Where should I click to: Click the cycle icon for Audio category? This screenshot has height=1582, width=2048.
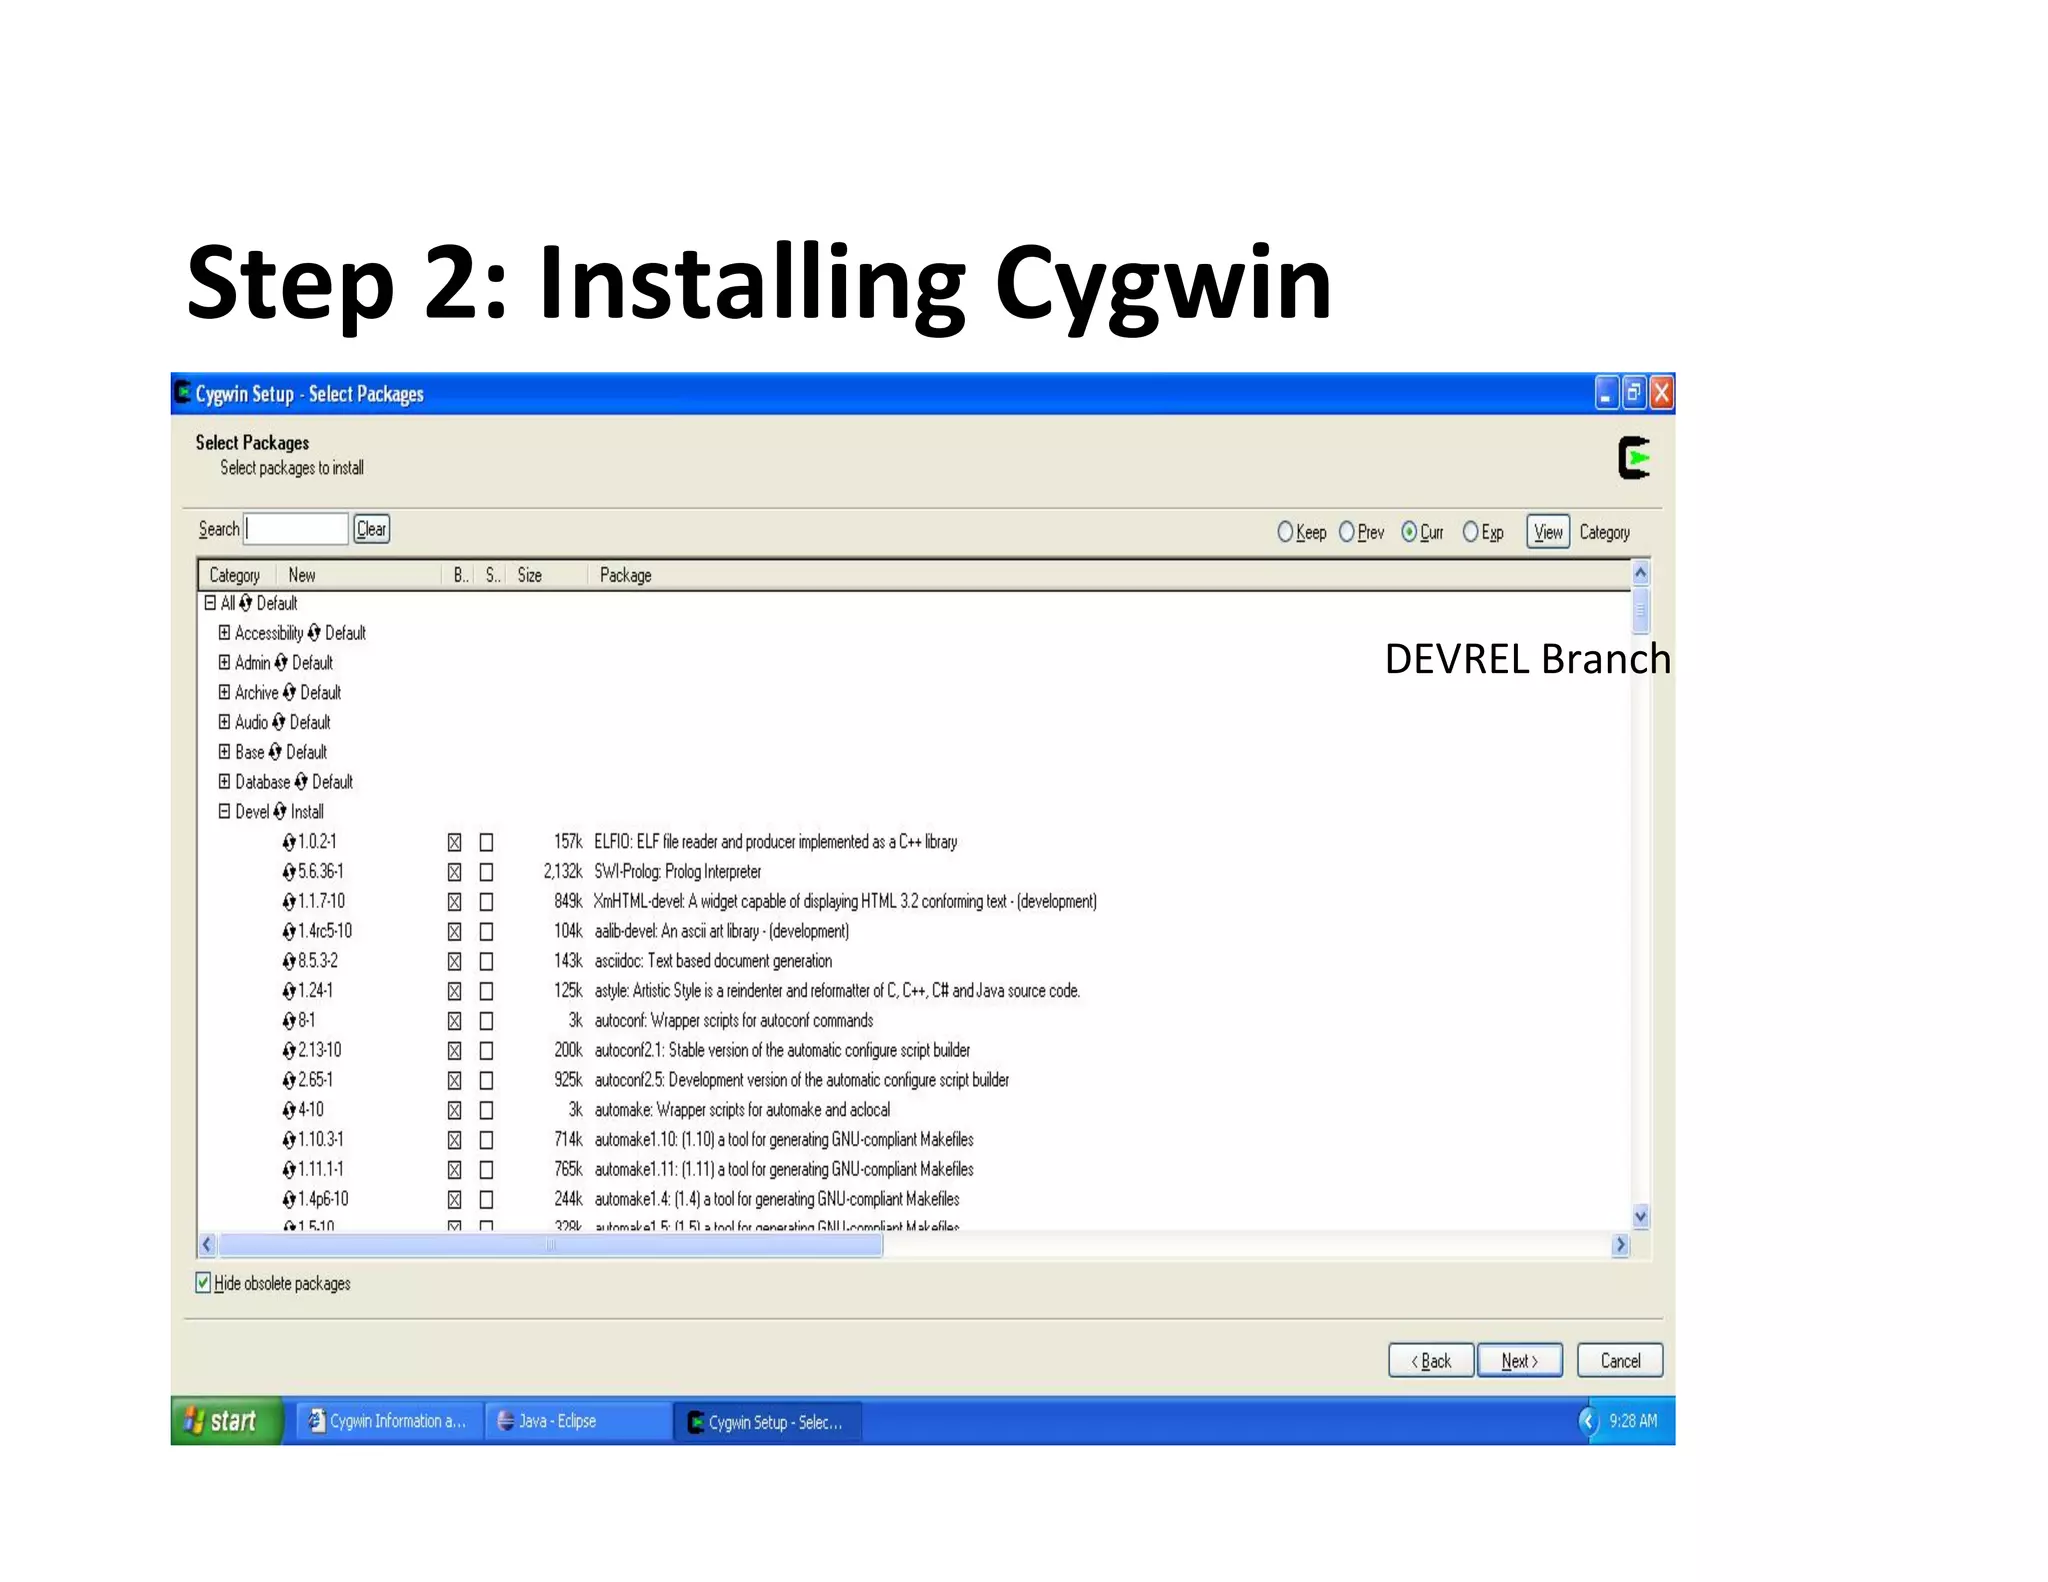click(278, 722)
